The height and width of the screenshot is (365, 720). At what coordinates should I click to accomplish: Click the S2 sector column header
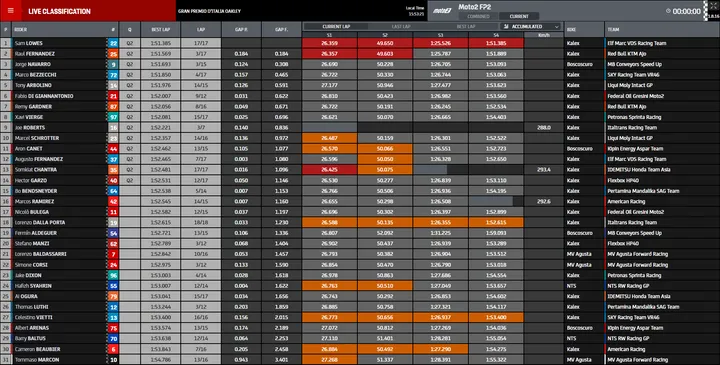(x=385, y=35)
